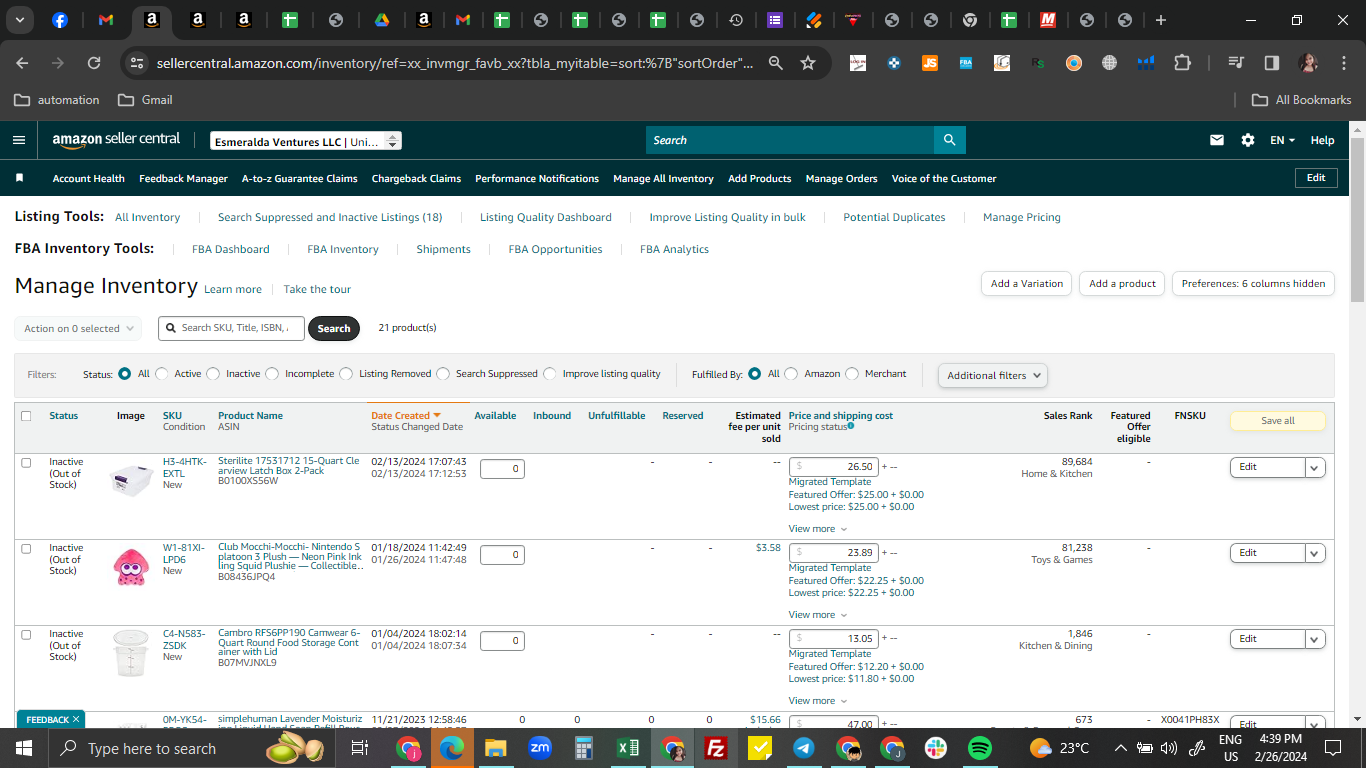The width and height of the screenshot is (1366, 768).
Task: Click the page's vertical scrollbar
Action: pyautogui.click(x=1357, y=220)
